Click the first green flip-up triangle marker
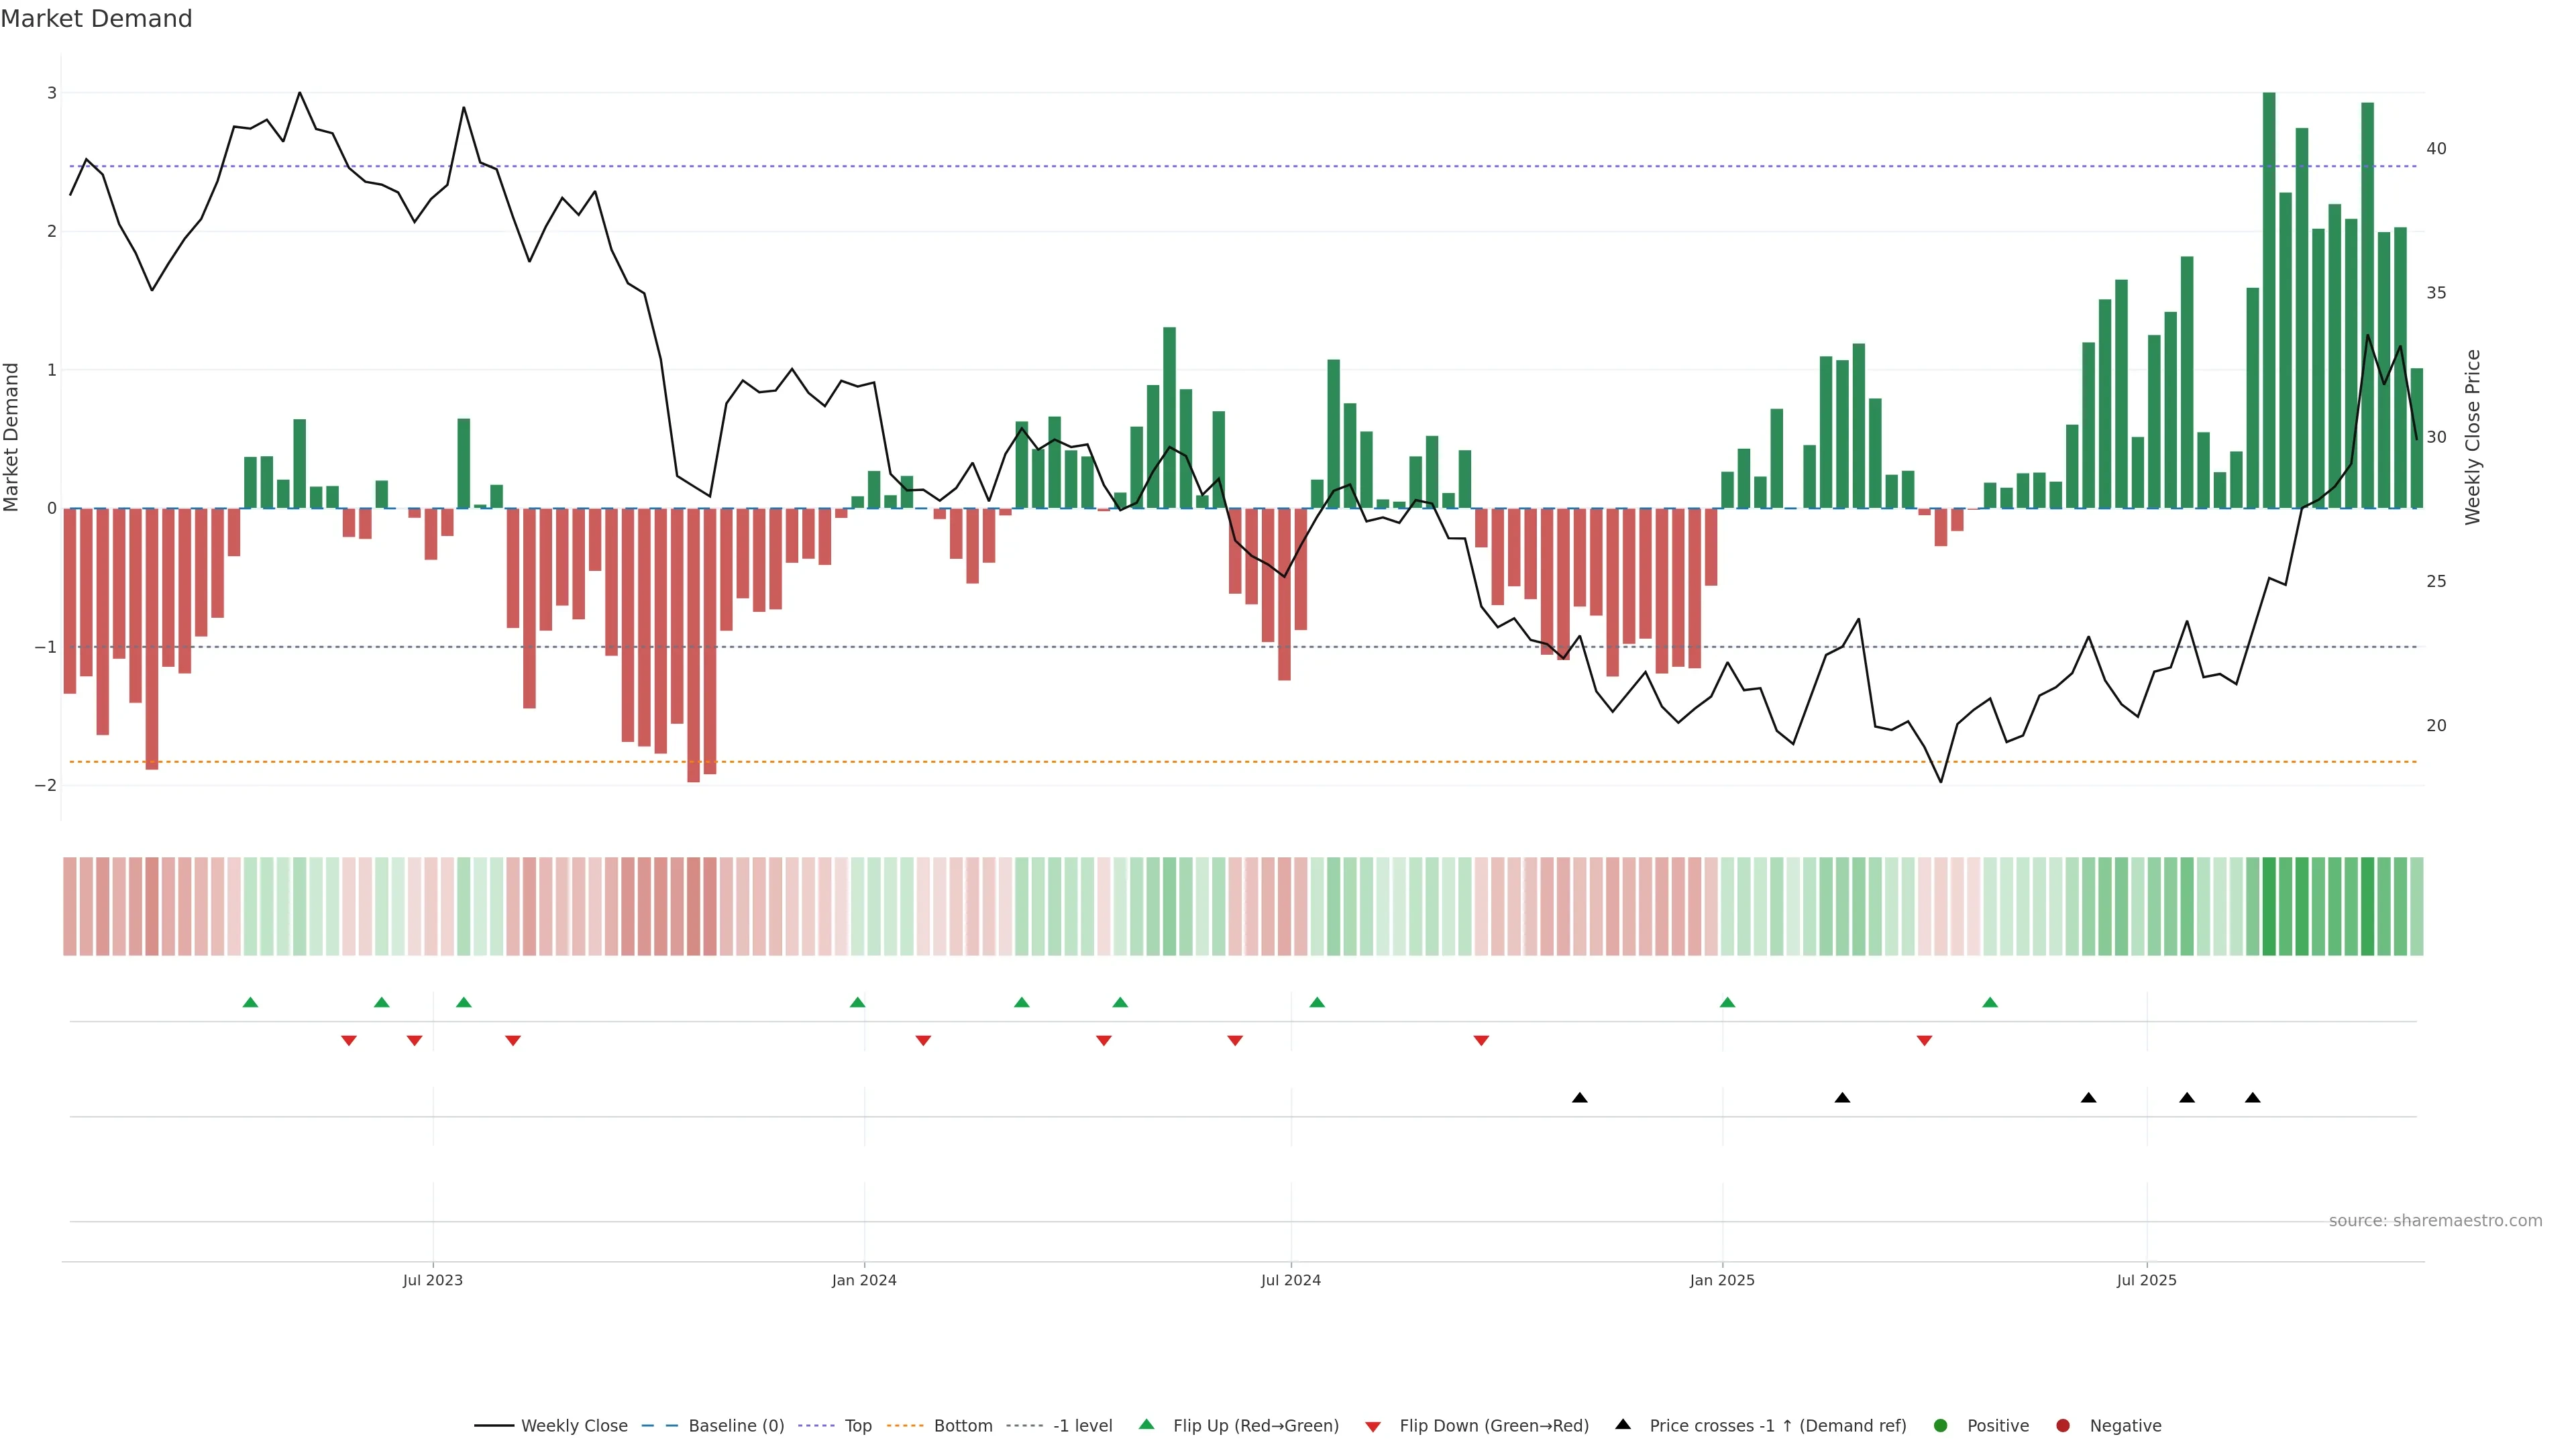The height and width of the screenshot is (1449, 2576). pos(251,1002)
